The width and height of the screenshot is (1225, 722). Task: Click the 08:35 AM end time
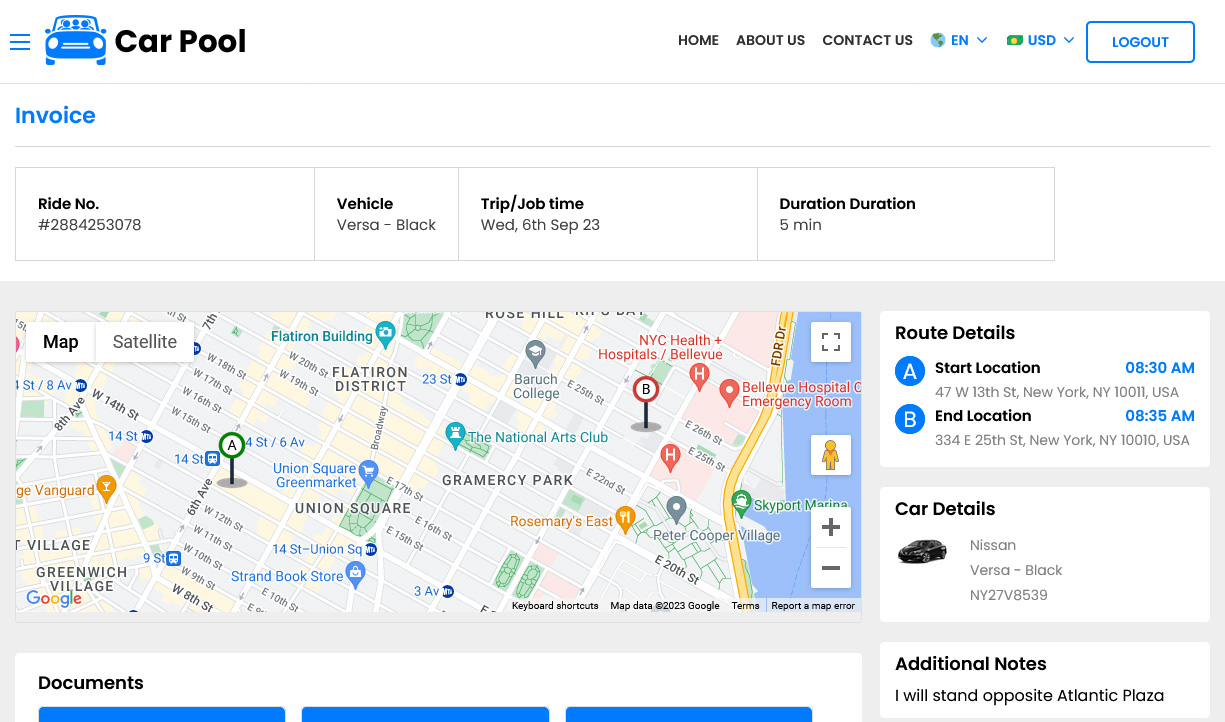(1160, 416)
